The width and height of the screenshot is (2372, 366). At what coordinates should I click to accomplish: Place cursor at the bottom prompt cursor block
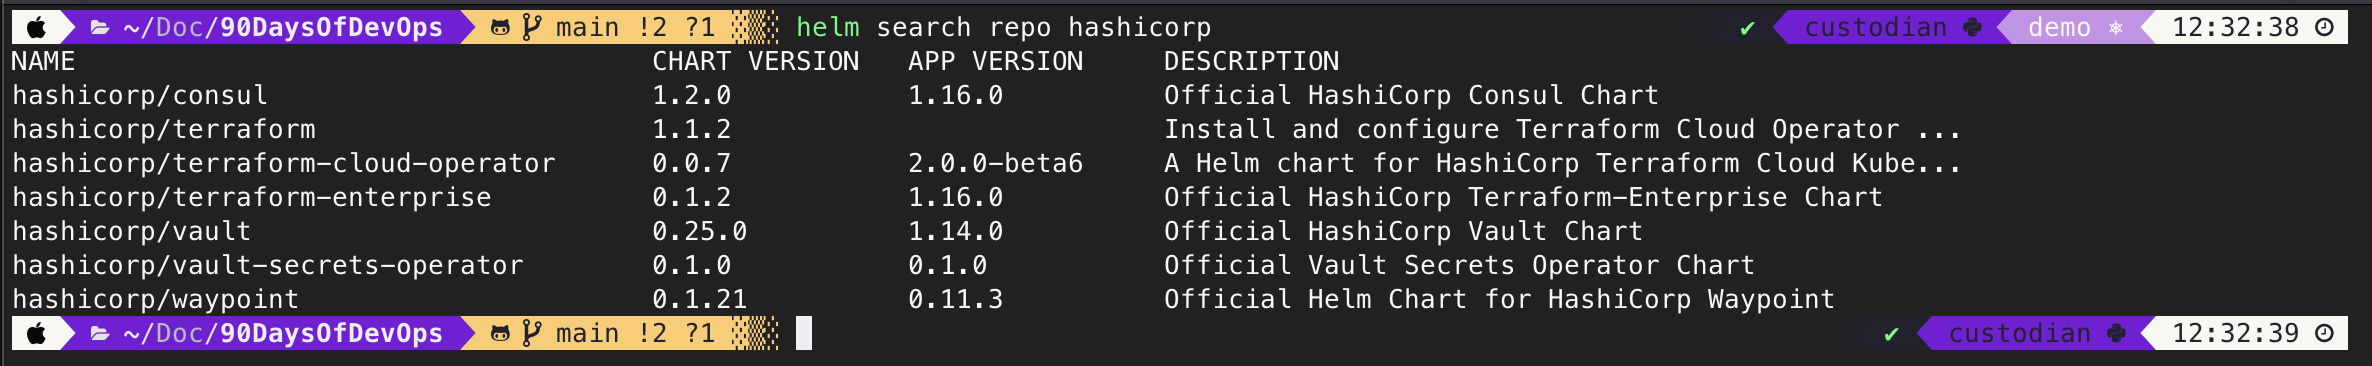pyautogui.click(x=804, y=333)
